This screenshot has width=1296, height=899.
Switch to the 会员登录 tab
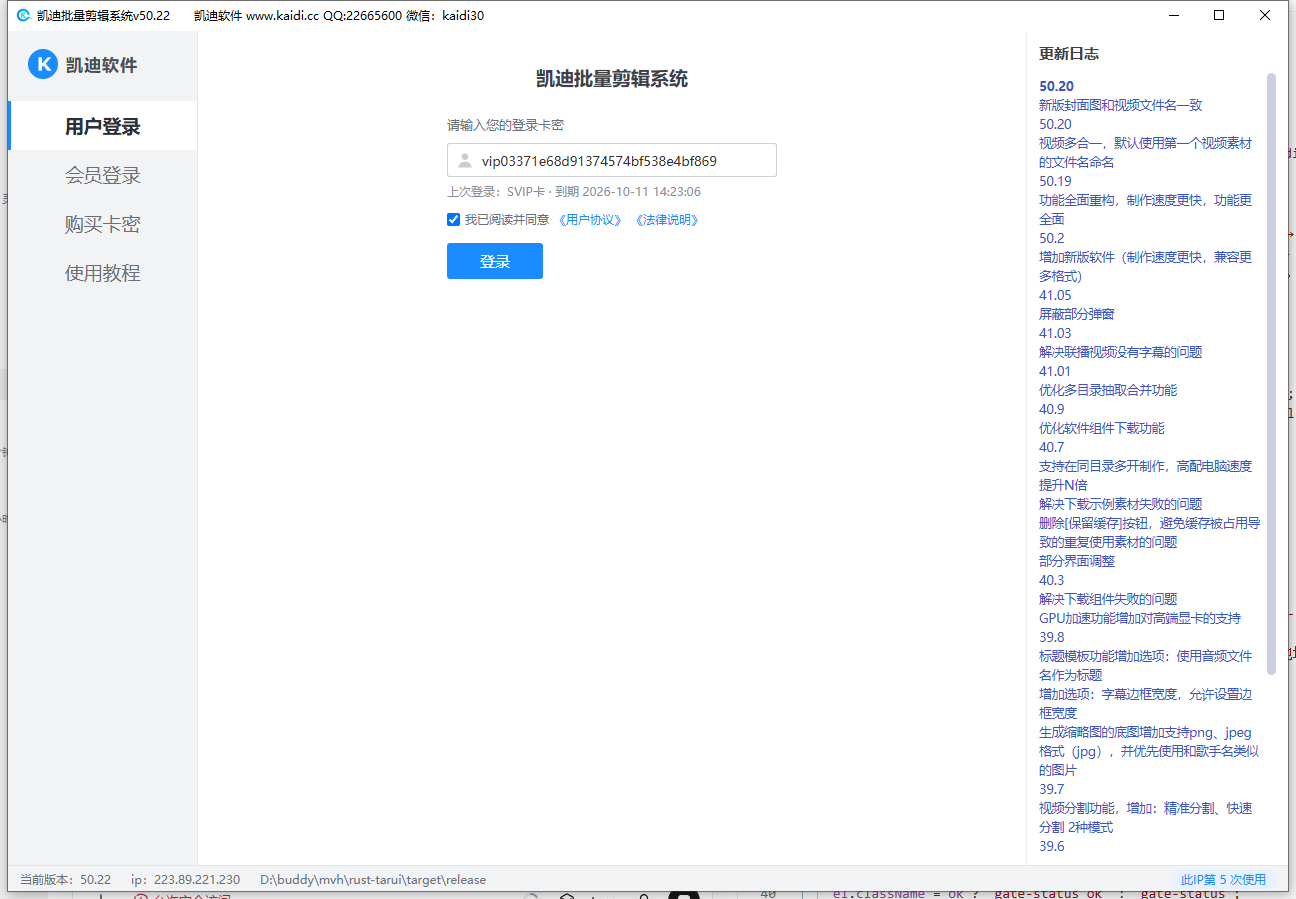pos(103,175)
